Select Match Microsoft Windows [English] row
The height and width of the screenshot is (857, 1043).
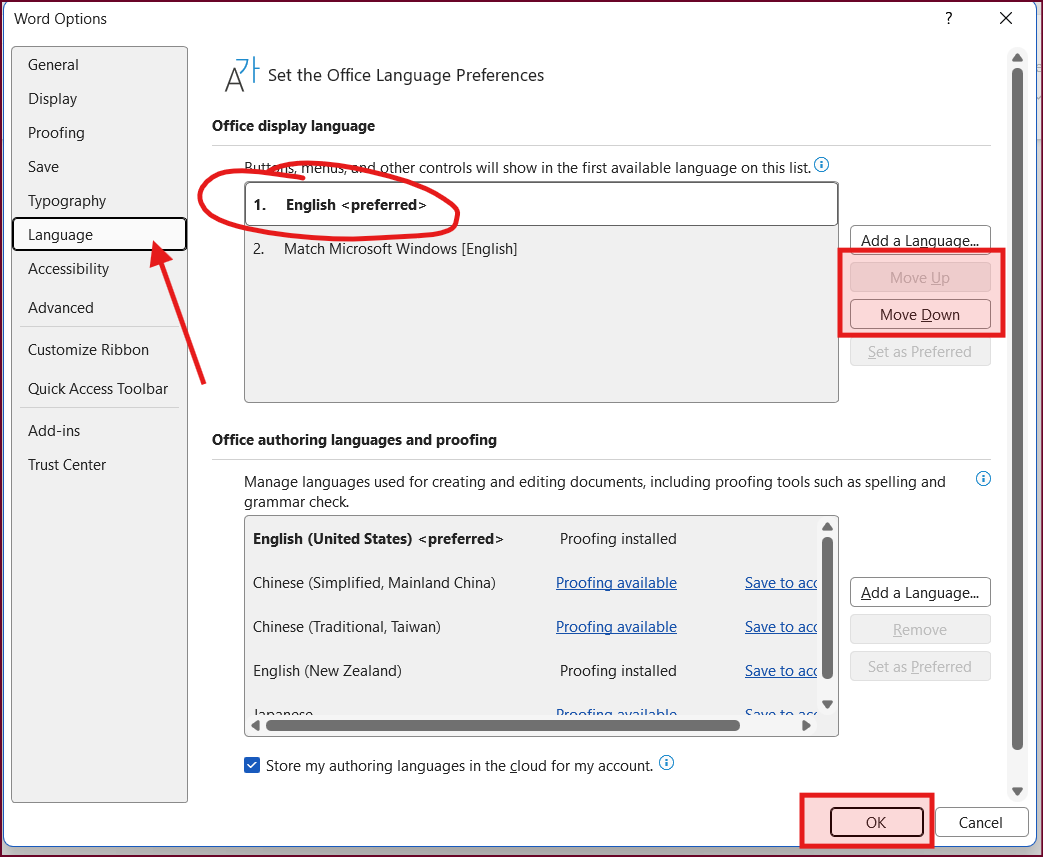[x=541, y=249]
